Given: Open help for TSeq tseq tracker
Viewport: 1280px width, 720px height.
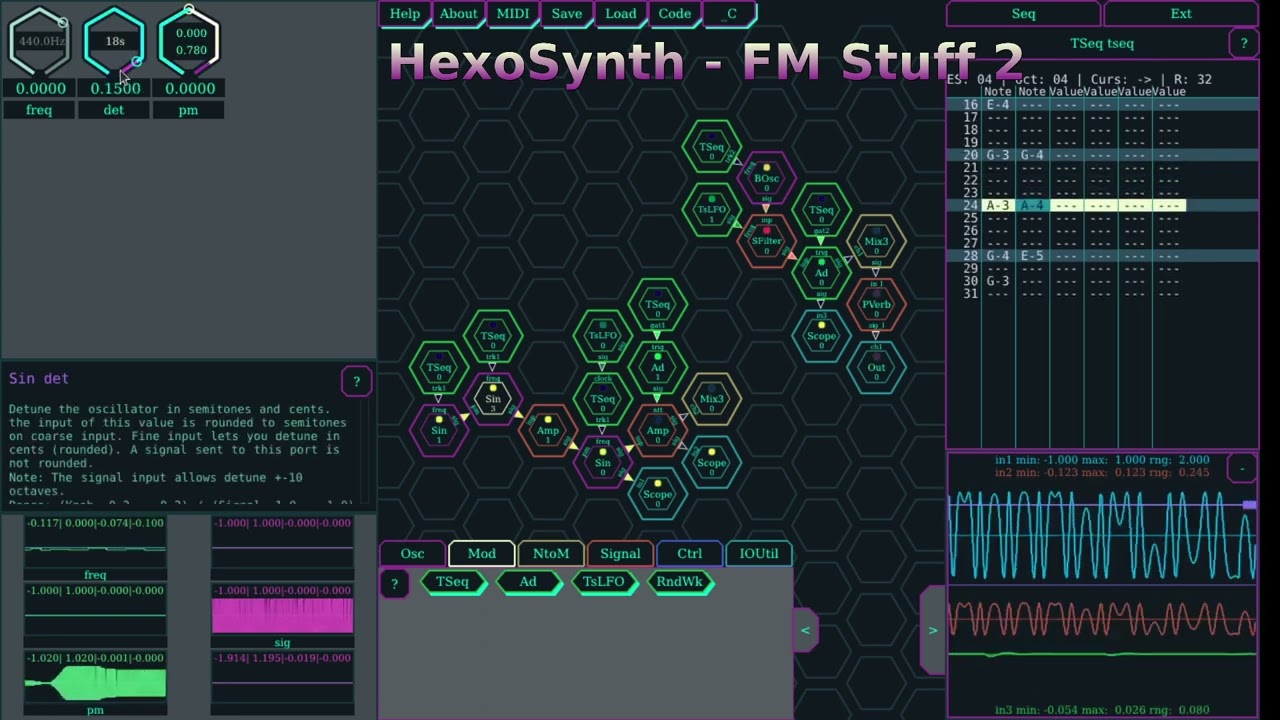Looking at the screenshot, I should pyautogui.click(x=1243, y=43).
